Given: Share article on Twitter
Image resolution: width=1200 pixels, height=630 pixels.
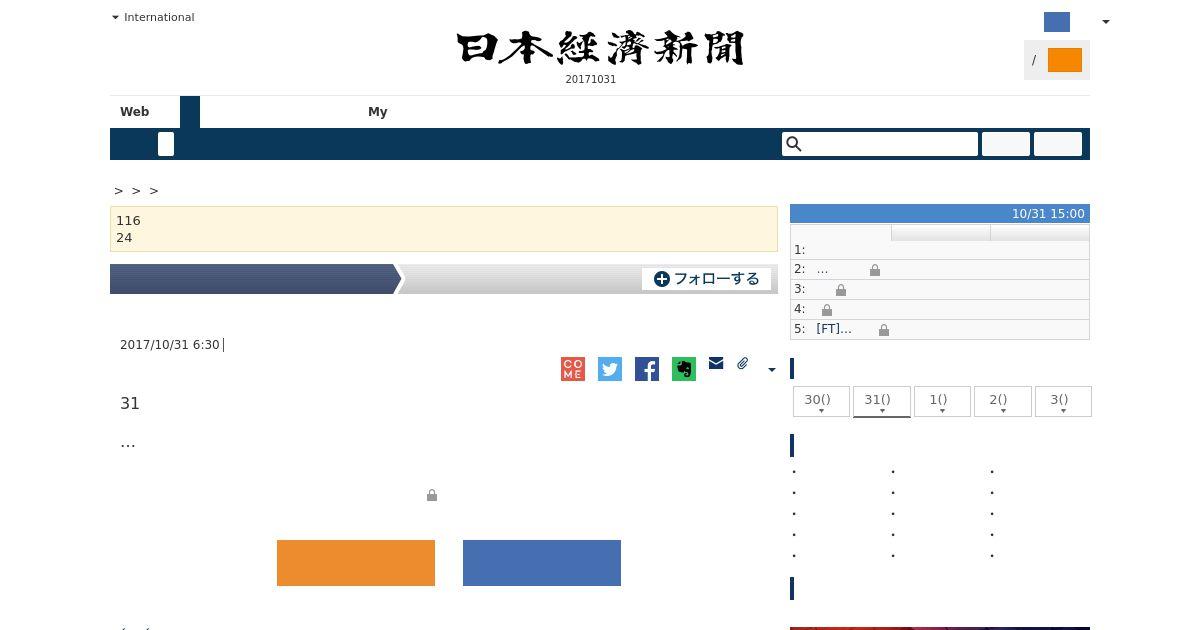Looking at the screenshot, I should pos(610,369).
